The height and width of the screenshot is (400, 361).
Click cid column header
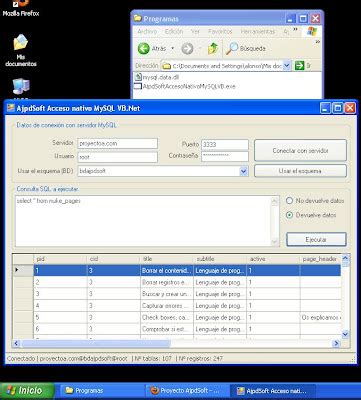(x=113, y=259)
